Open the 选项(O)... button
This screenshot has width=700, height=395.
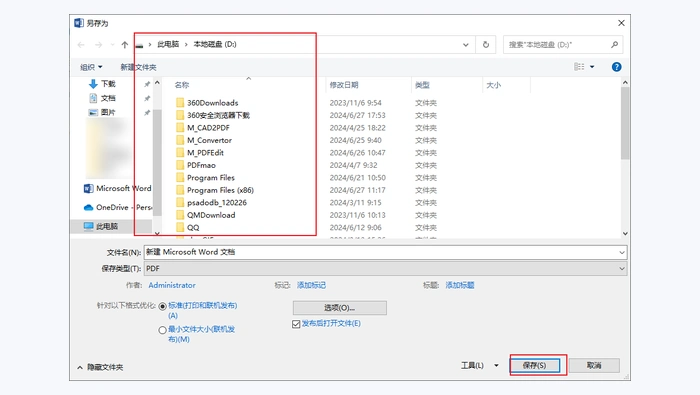[340, 308]
